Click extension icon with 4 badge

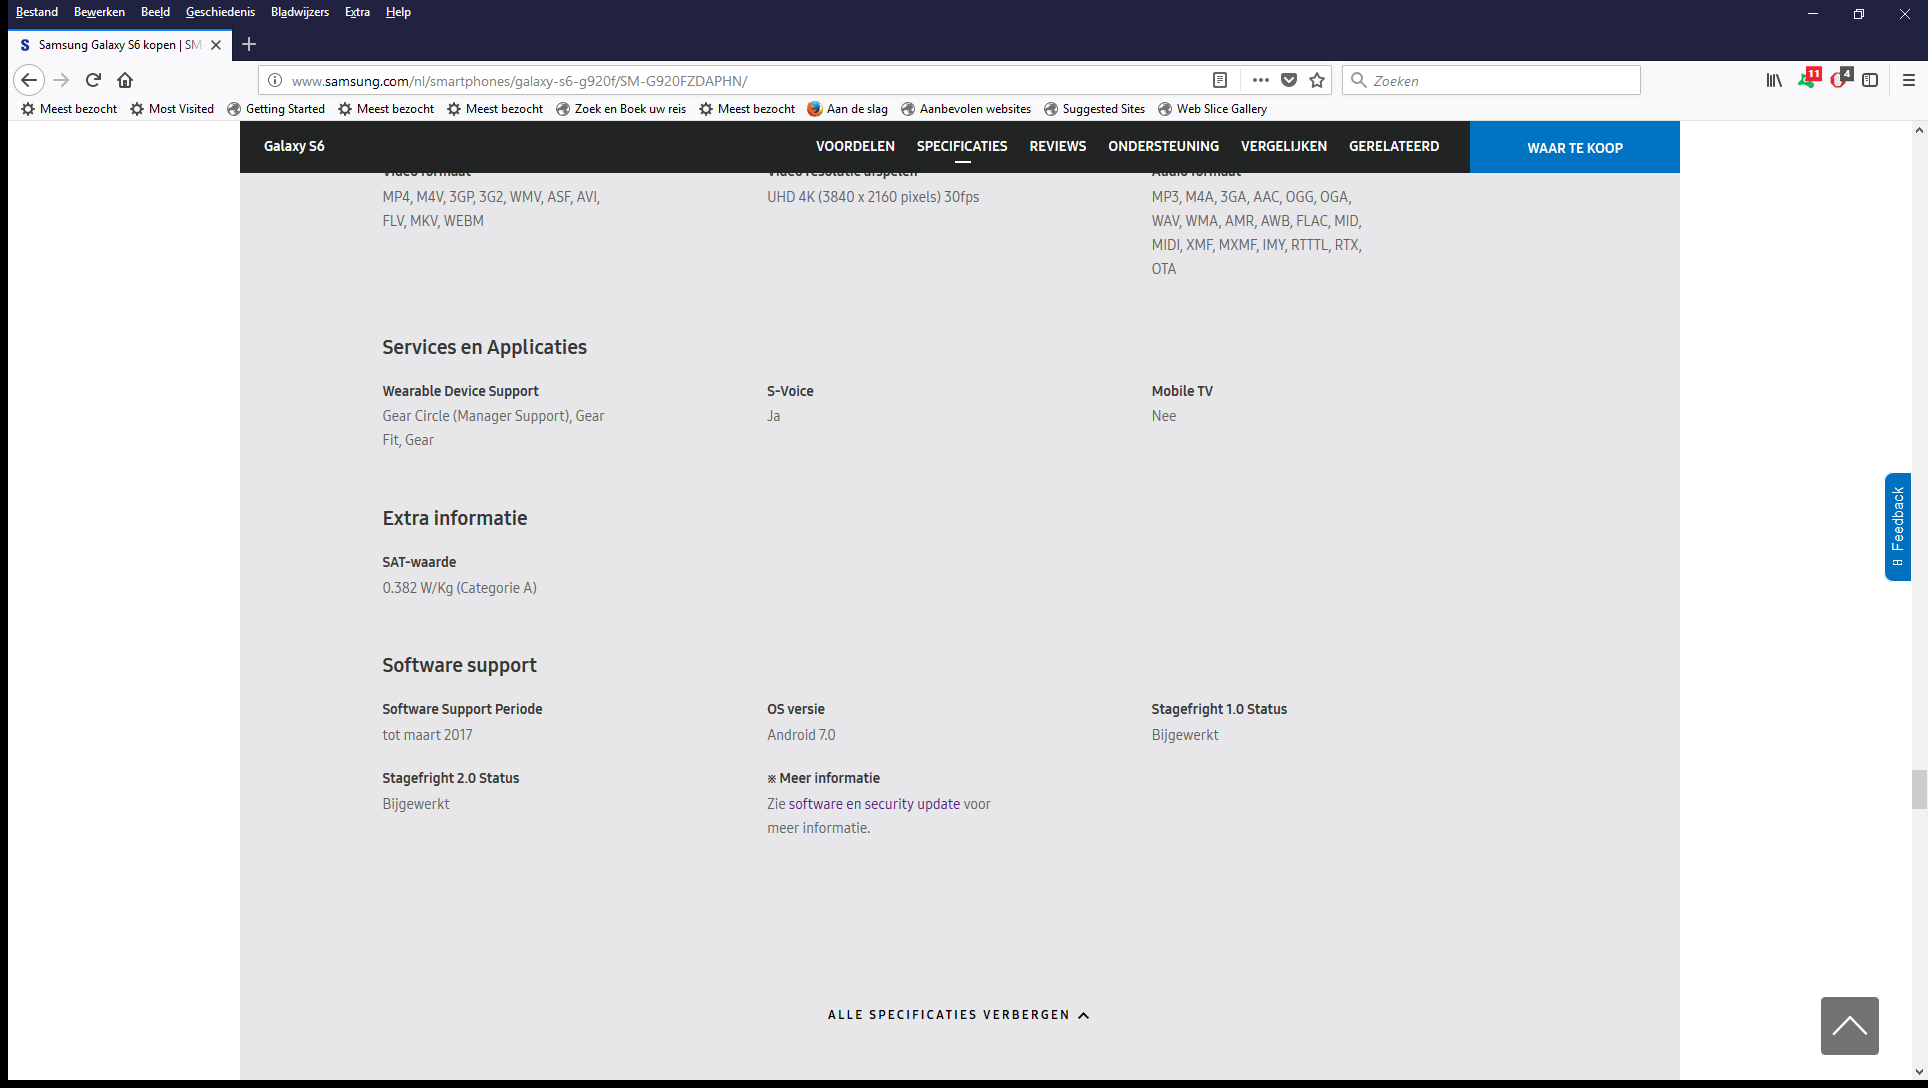[1840, 79]
